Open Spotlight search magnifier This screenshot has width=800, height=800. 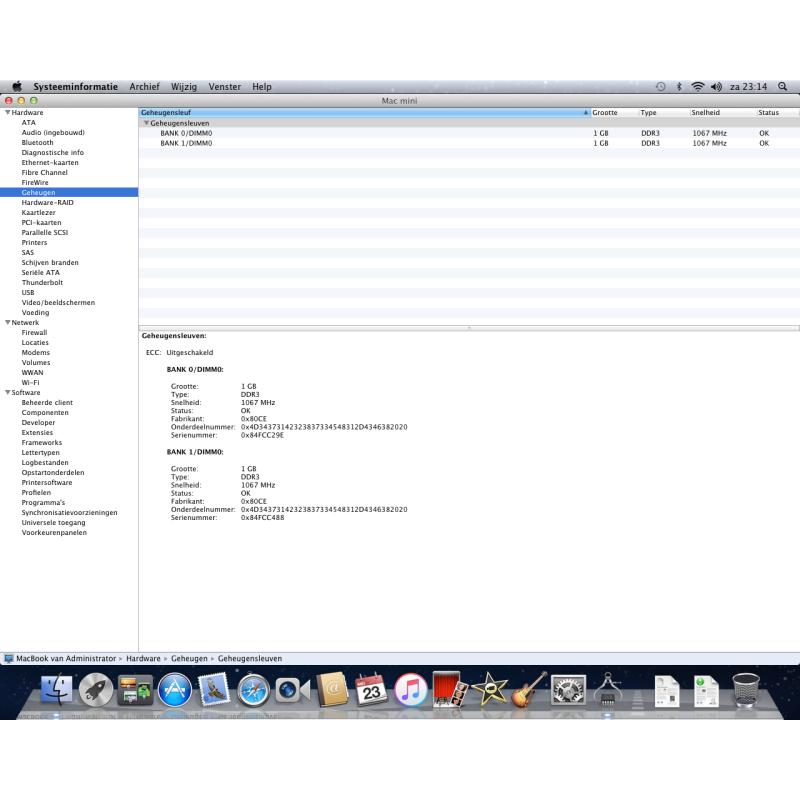[x=782, y=87]
